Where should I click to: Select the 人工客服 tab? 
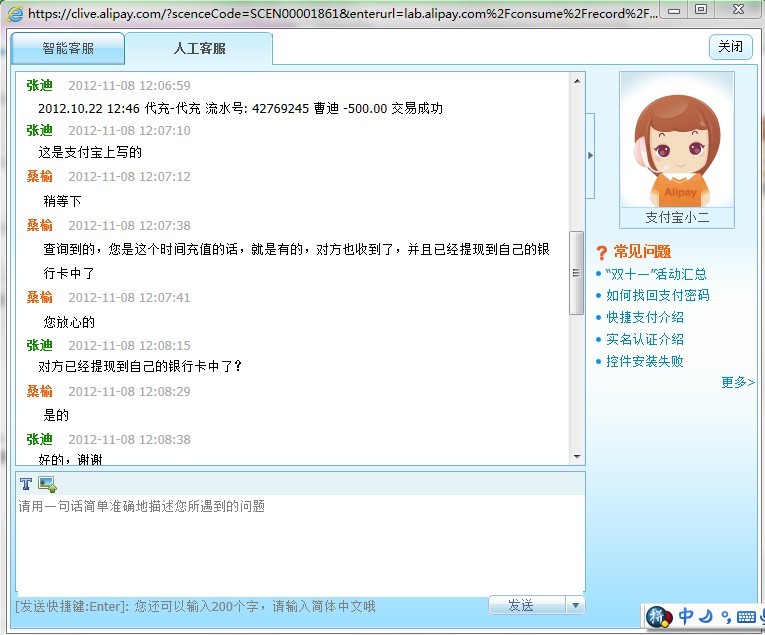pyautogui.click(x=199, y=48)
